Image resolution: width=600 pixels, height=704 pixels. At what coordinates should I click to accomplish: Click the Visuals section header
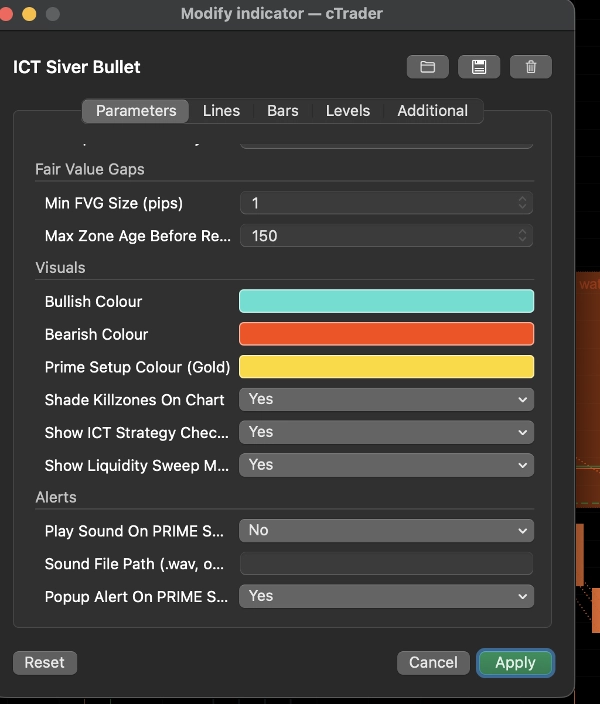pos(60,268)
